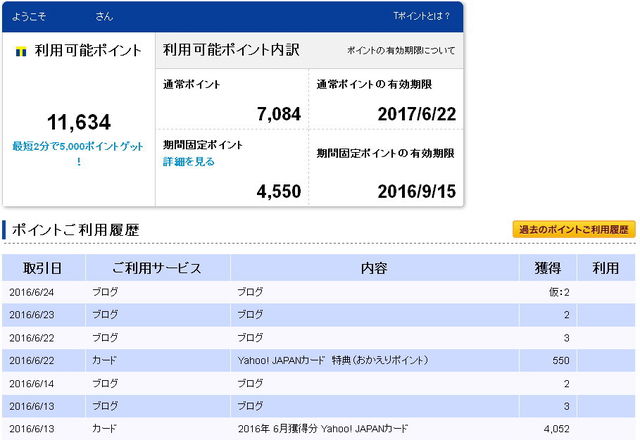The image size is (640, 440).
Task: Click the ようこそ greeting text
Action: [x=29, y=16]
